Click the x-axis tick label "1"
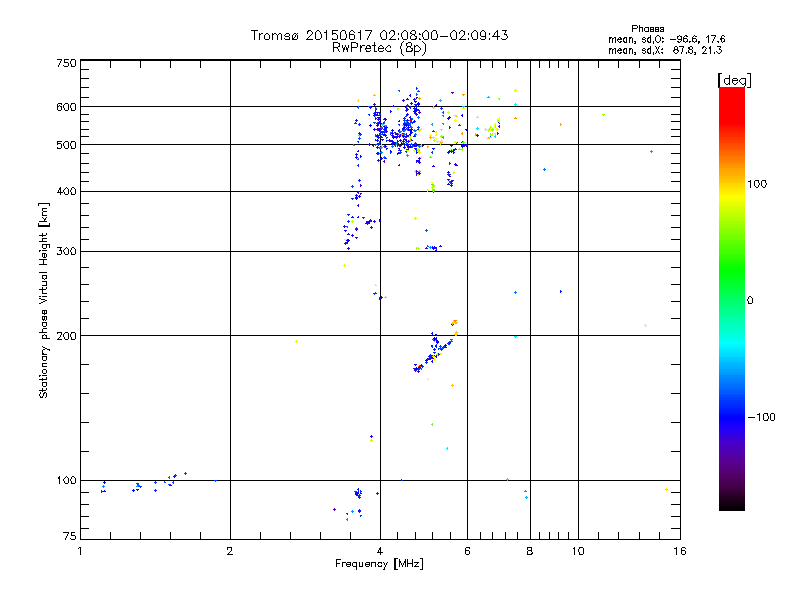Image resolution: width=800 pixels, height=600 pixels. click(x=80, y=551)
